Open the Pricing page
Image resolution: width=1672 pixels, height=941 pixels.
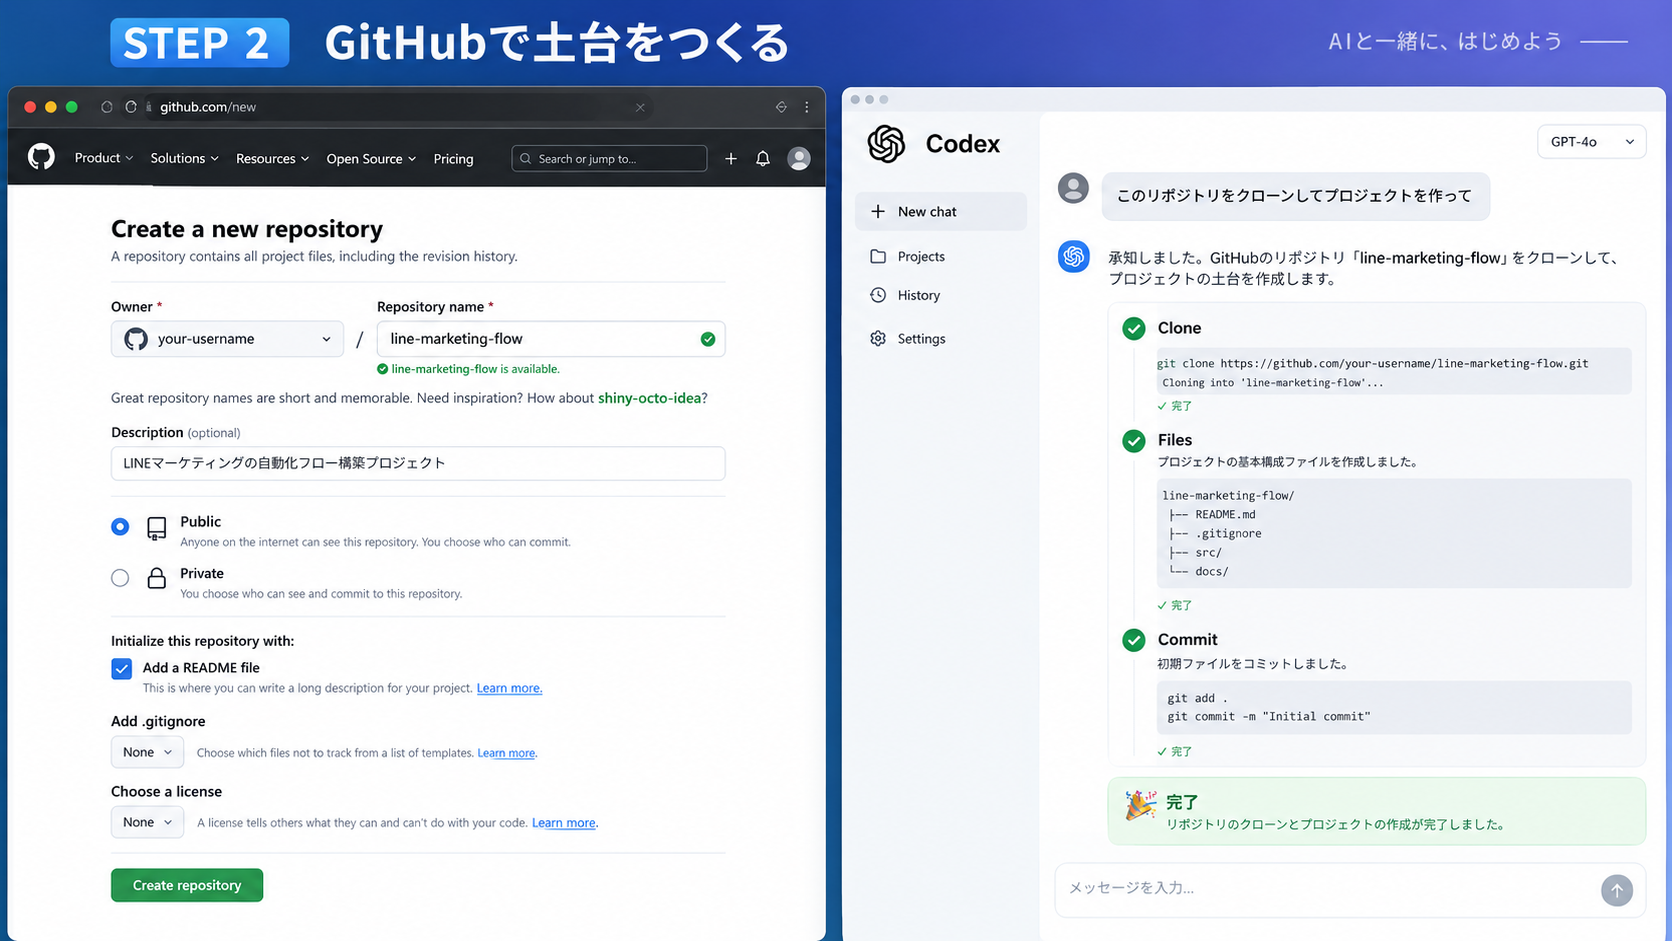point(453,158)
